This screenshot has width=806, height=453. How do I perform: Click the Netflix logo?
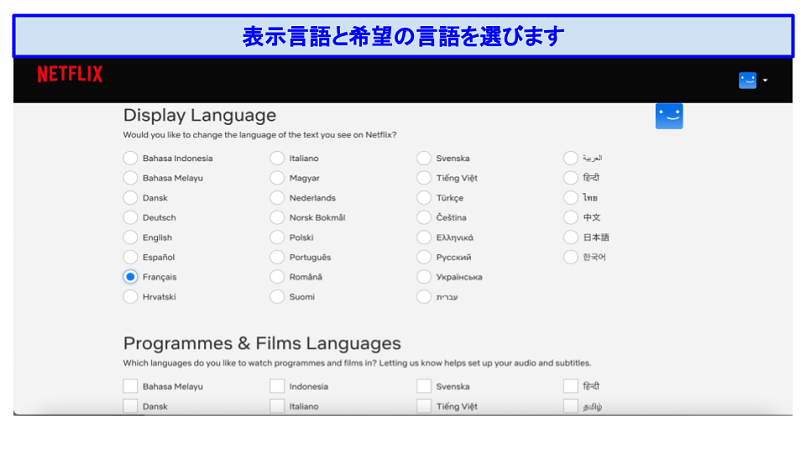tap(70, 74)
